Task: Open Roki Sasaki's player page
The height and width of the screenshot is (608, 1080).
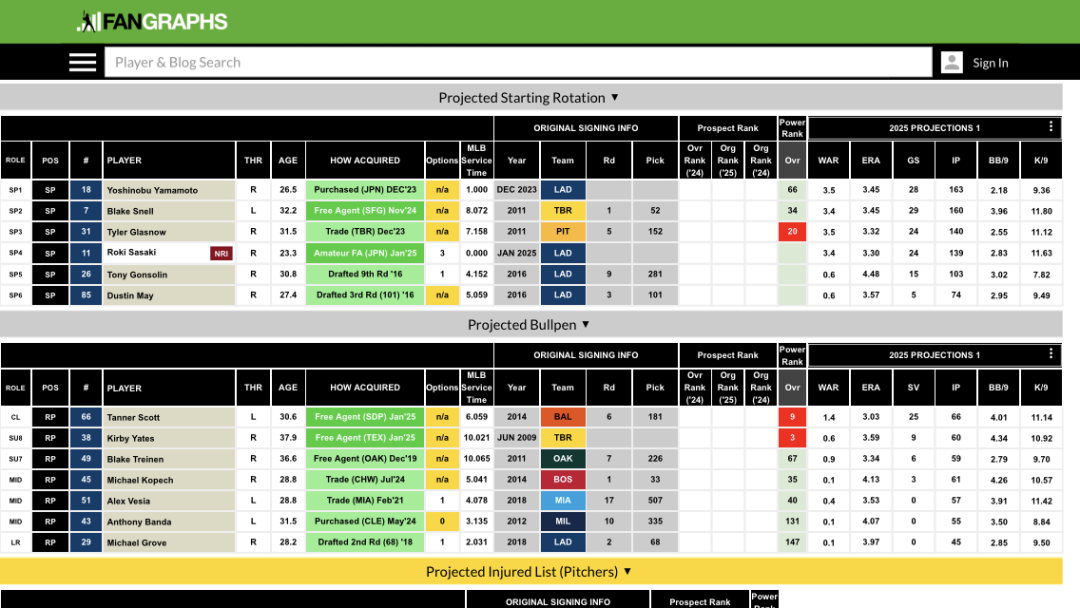Action: coord(132,253)
